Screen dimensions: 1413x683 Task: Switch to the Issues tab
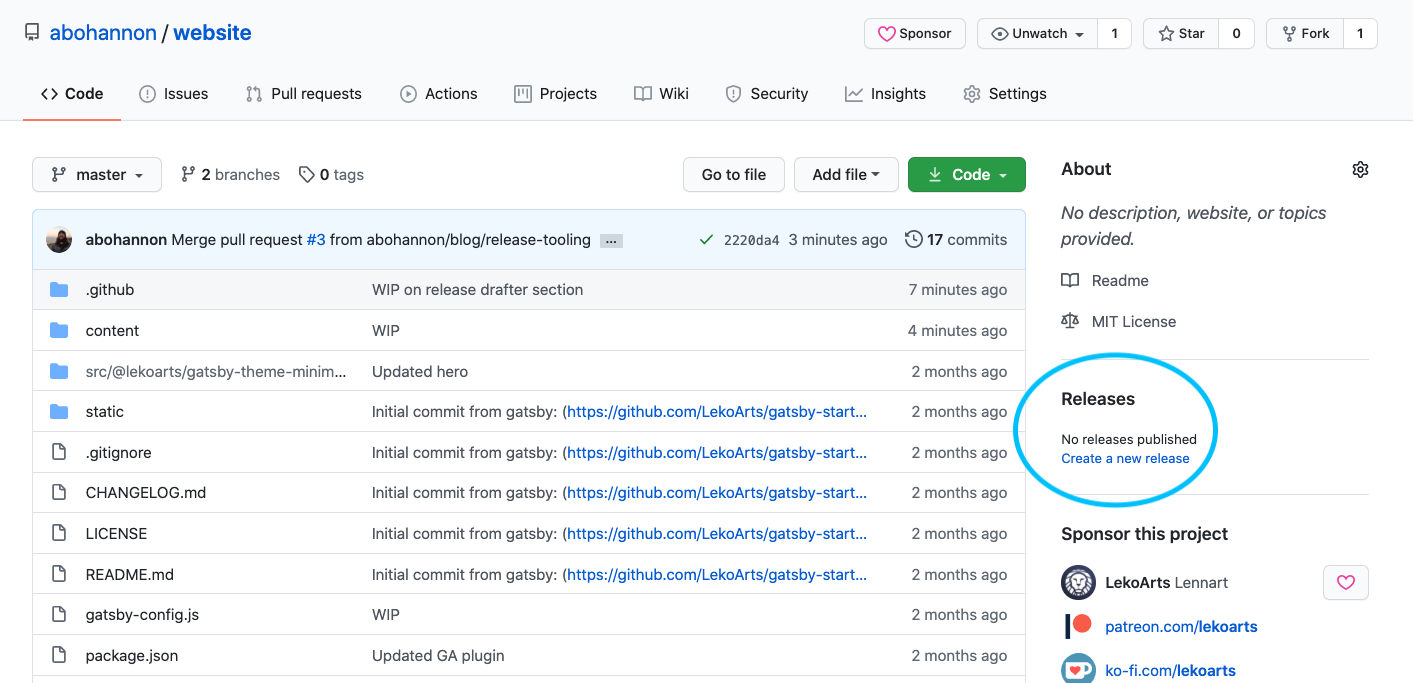click(174, 93)
